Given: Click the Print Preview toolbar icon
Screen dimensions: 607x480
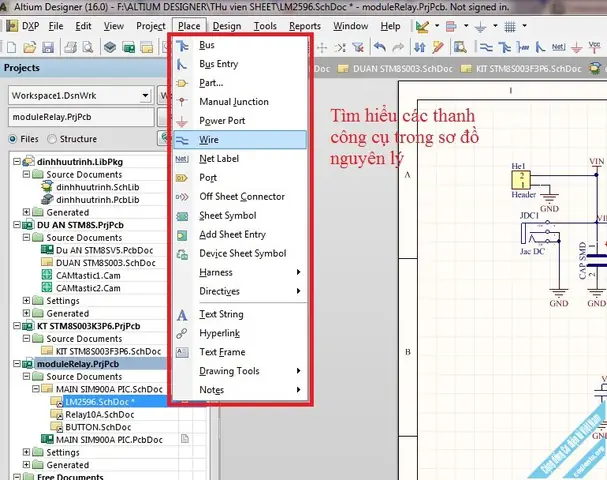Looking at the screenshot, I should coord(88,47).
